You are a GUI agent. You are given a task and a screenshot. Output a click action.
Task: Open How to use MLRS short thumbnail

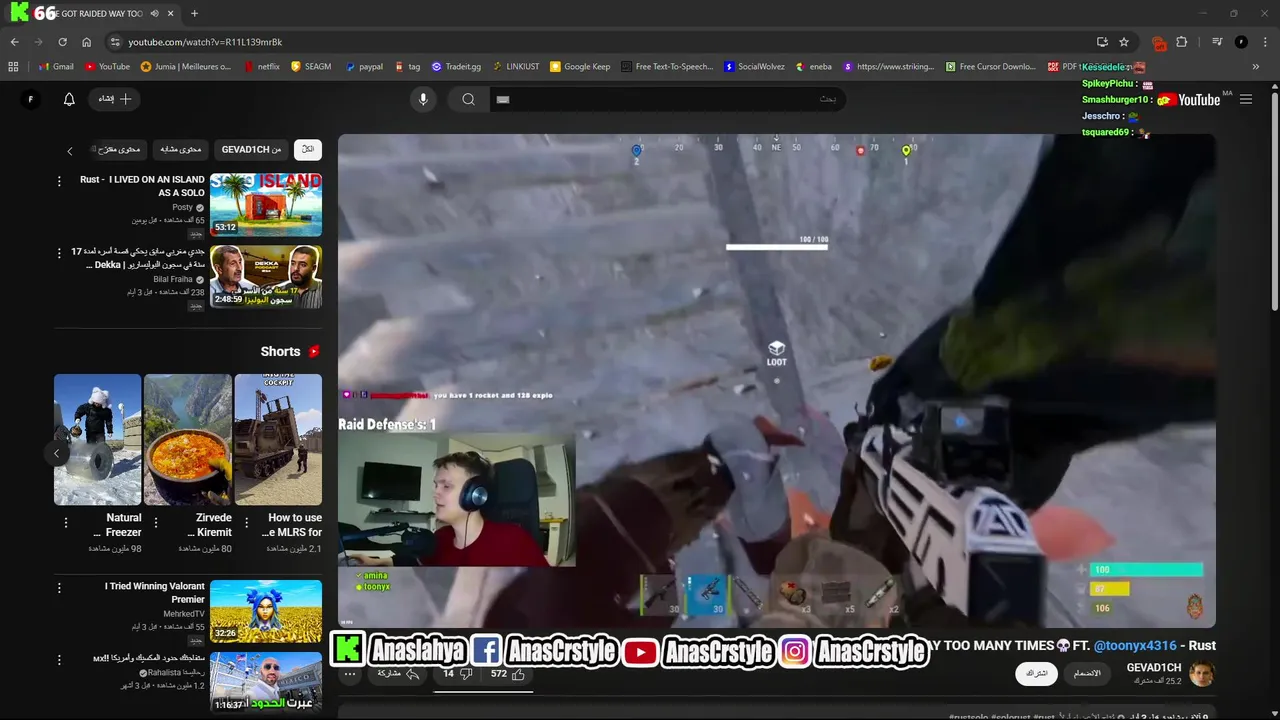[x=278, y=439]
